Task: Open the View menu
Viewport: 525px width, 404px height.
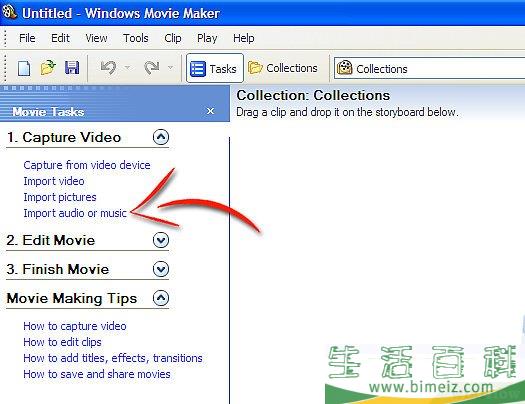Action: [x=96, y=38]
